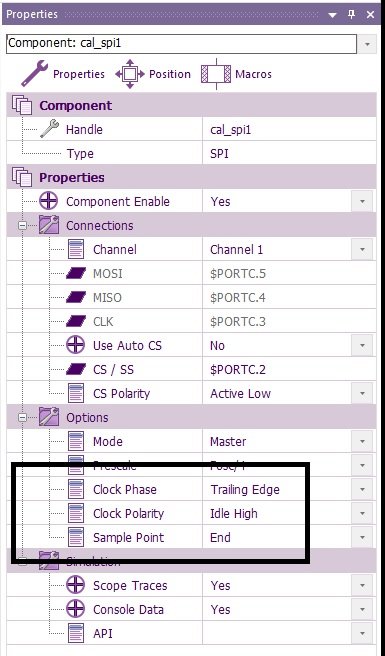Open the Clock Polarity dropdown arrow
This screenshot has height=656, width=385.
coord(362,513)
